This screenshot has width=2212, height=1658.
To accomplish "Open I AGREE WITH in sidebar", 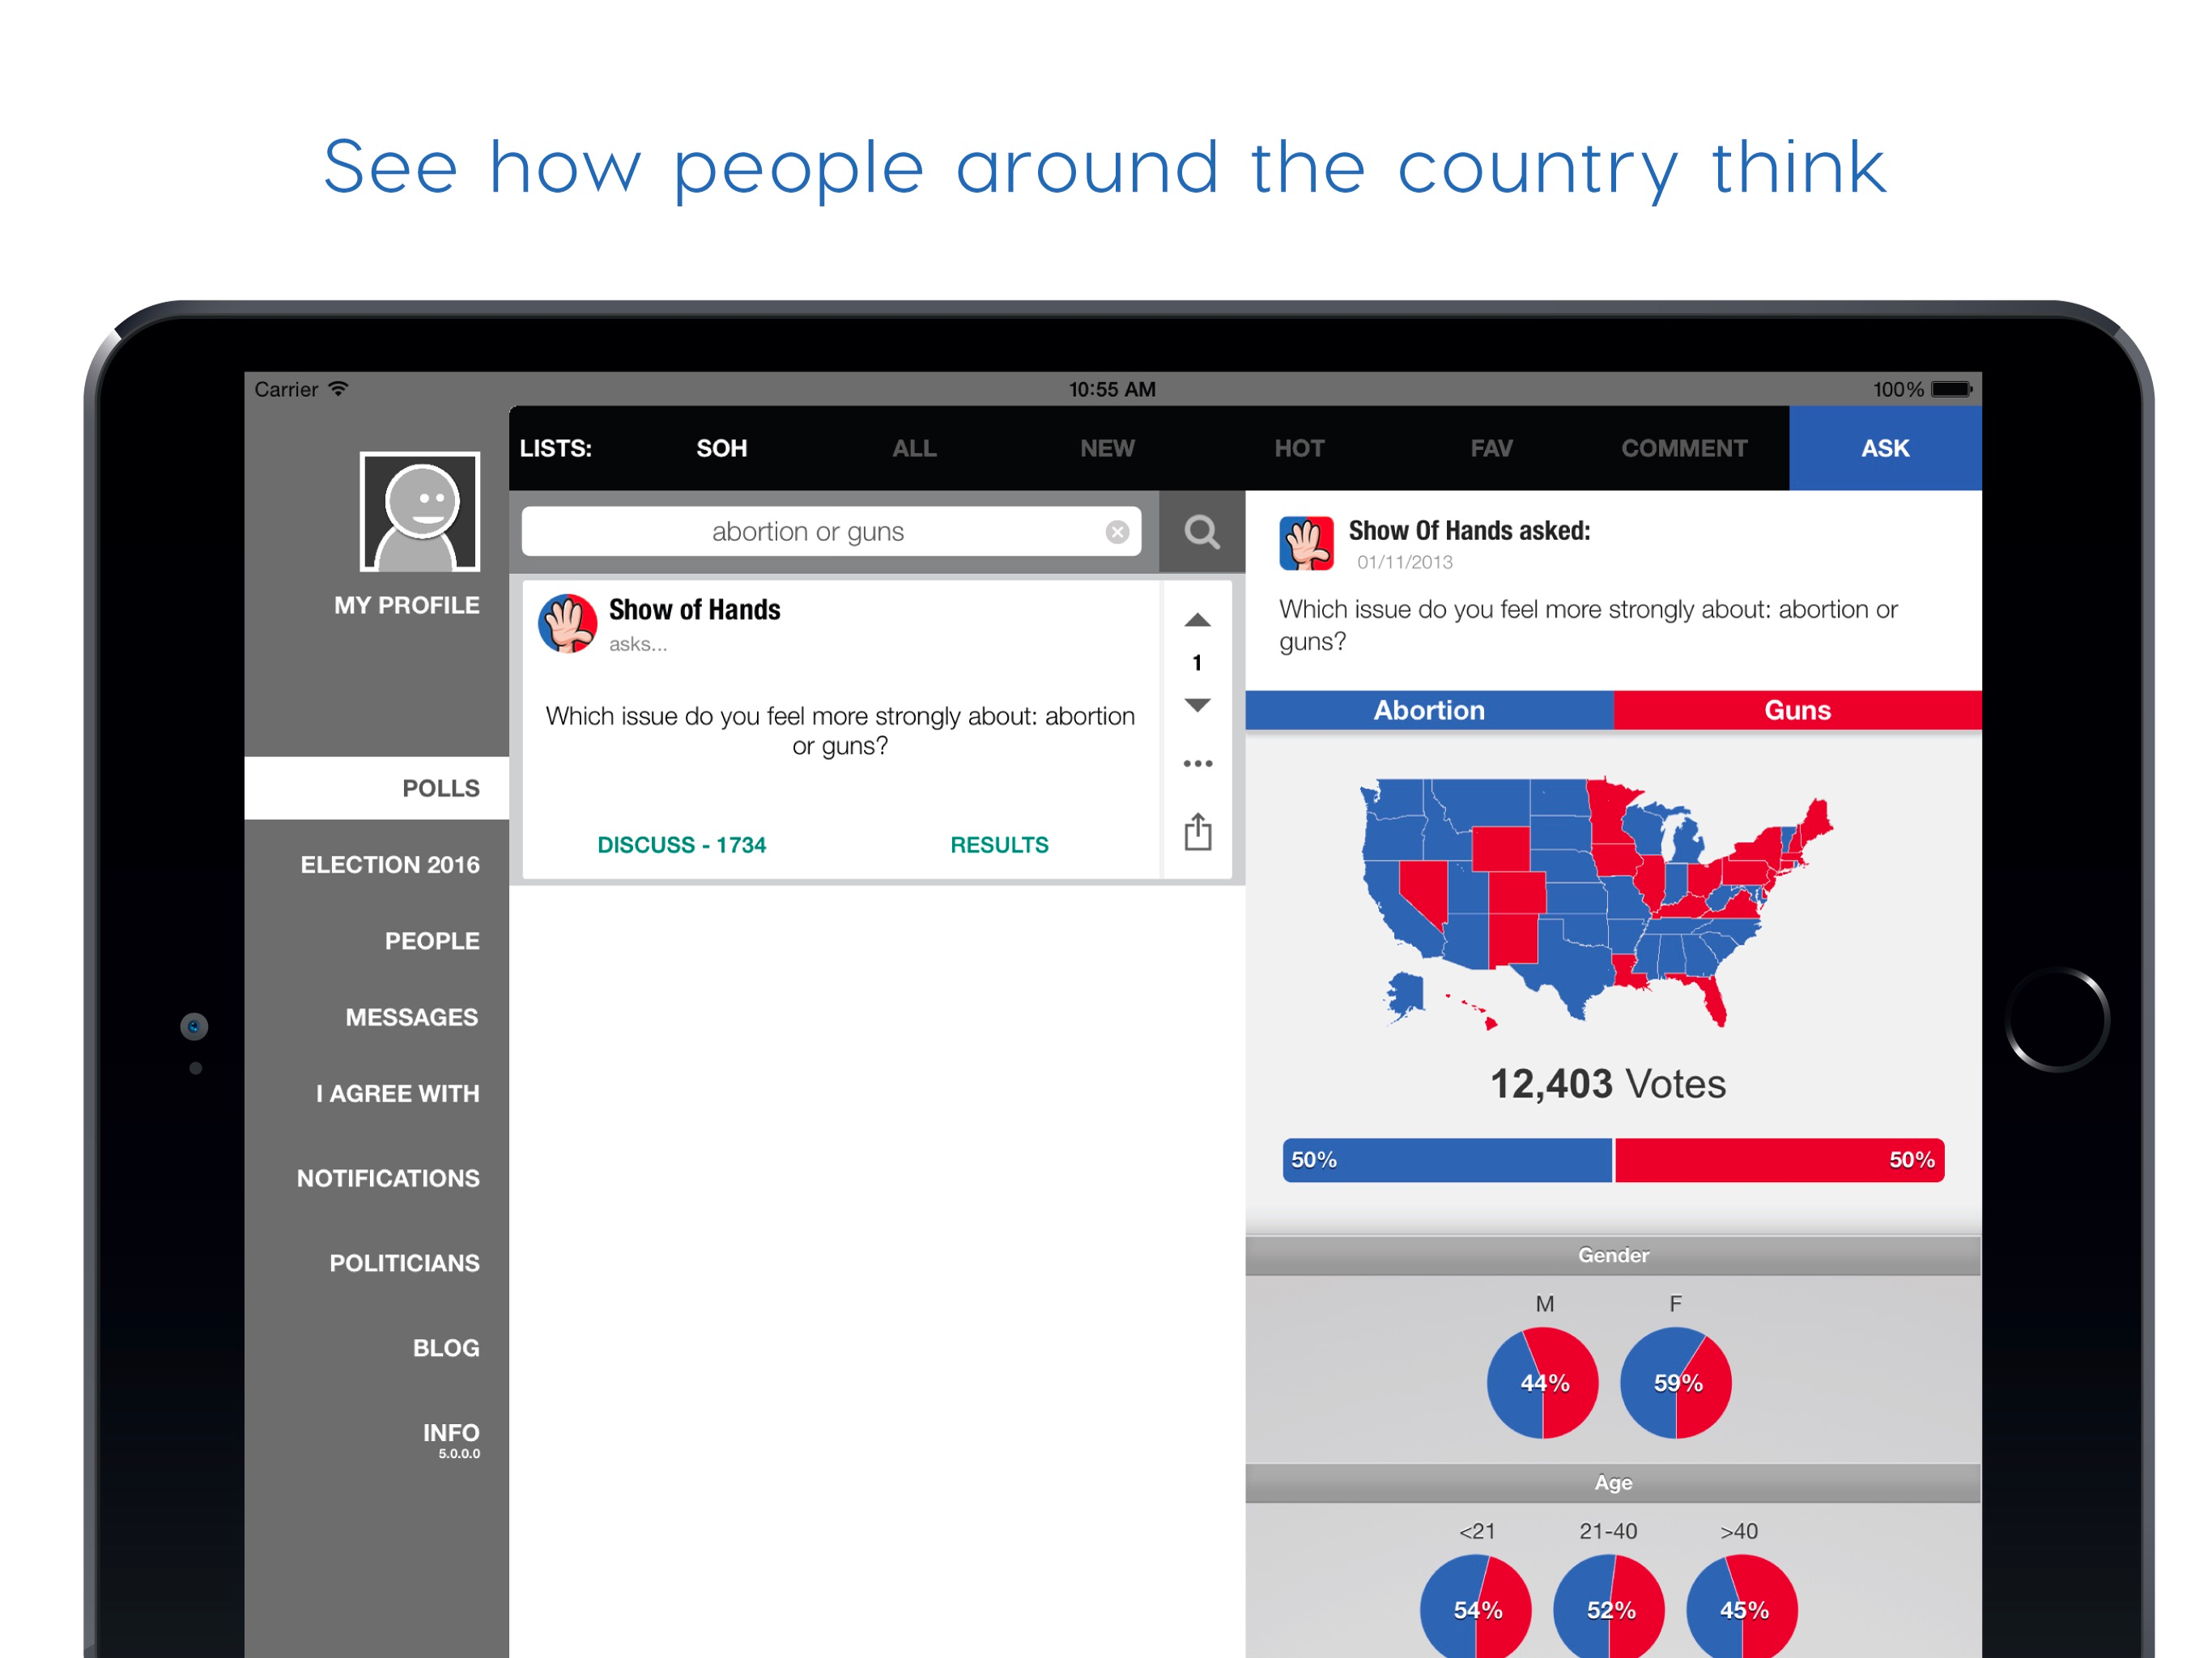I will [397, 1093].
